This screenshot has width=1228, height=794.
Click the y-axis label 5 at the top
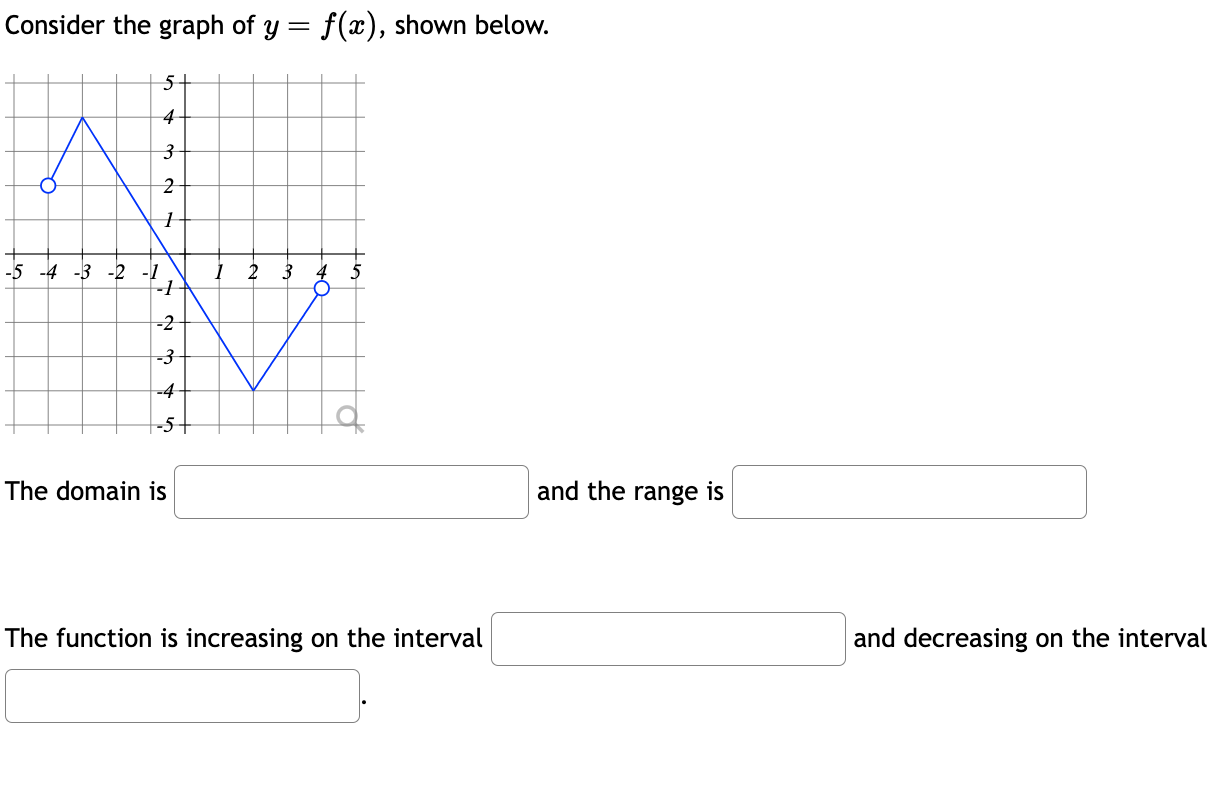click(169, 80)
